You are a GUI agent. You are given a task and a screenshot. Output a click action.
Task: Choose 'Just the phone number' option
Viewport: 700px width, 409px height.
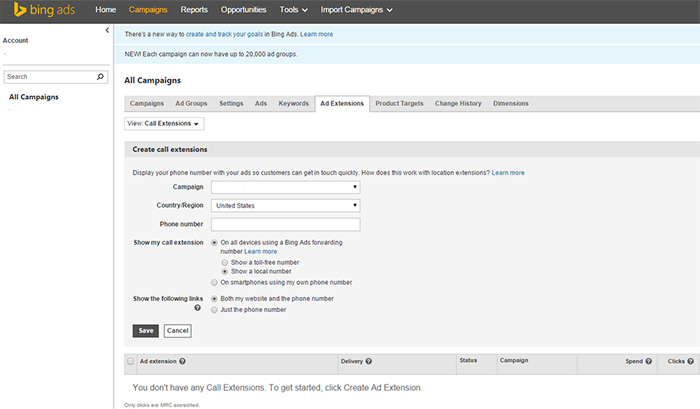click(x=214, y=309)
